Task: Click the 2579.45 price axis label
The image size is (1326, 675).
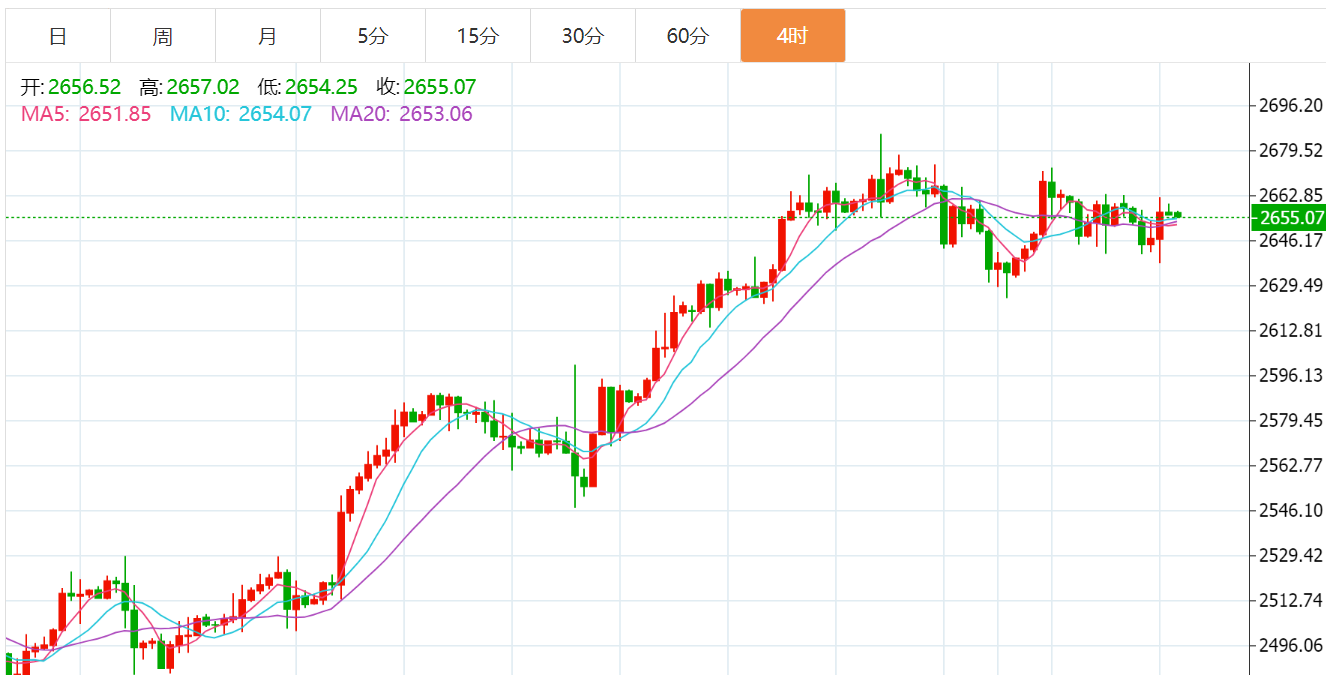Action: point(1291,420)
